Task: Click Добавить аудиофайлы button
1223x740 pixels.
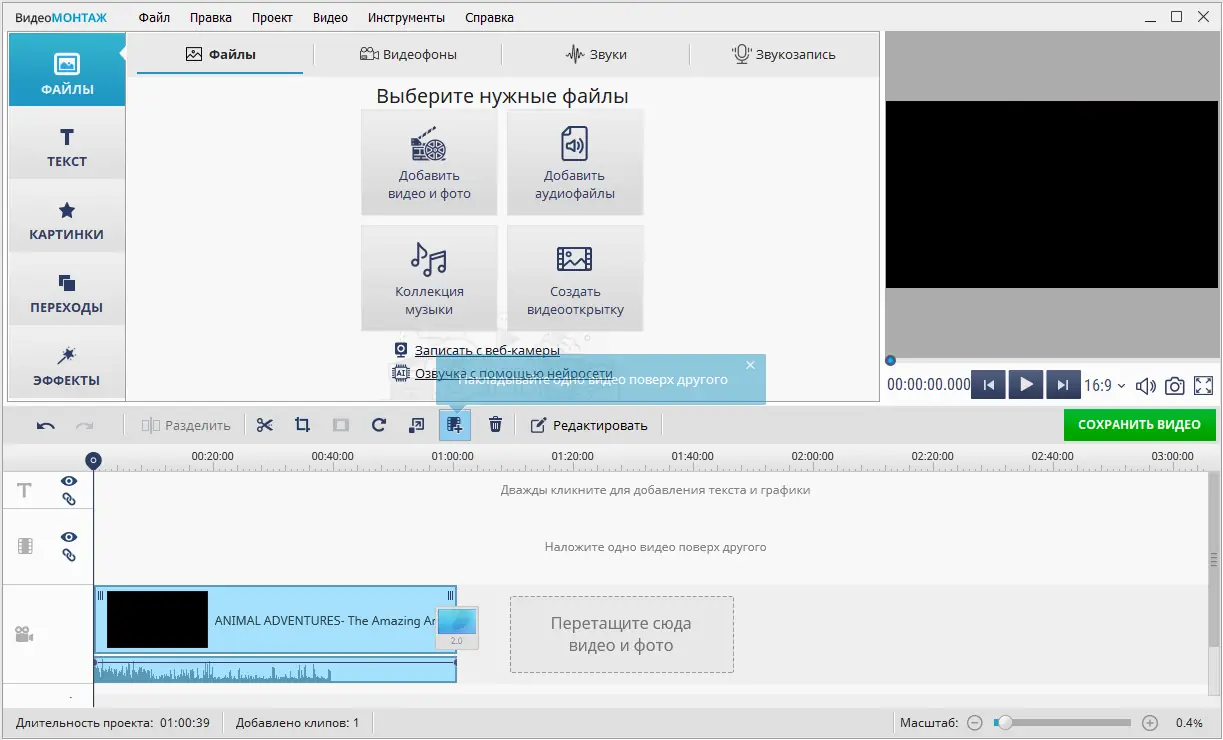Action: pos(575,162)
